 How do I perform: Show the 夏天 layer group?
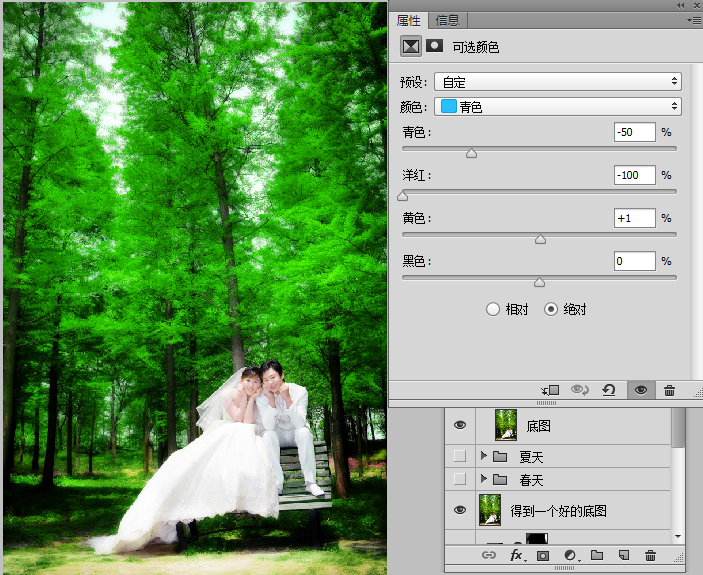[x=460, y=456]
